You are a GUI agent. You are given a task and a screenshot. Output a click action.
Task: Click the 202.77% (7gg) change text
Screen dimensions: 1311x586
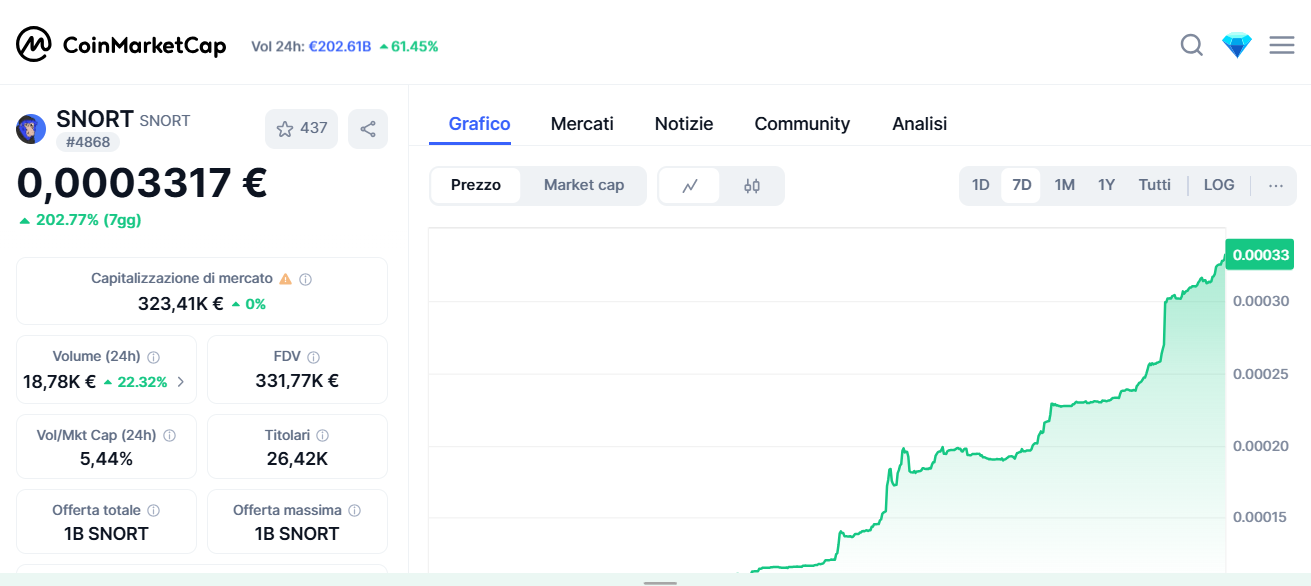pos(89,220)
